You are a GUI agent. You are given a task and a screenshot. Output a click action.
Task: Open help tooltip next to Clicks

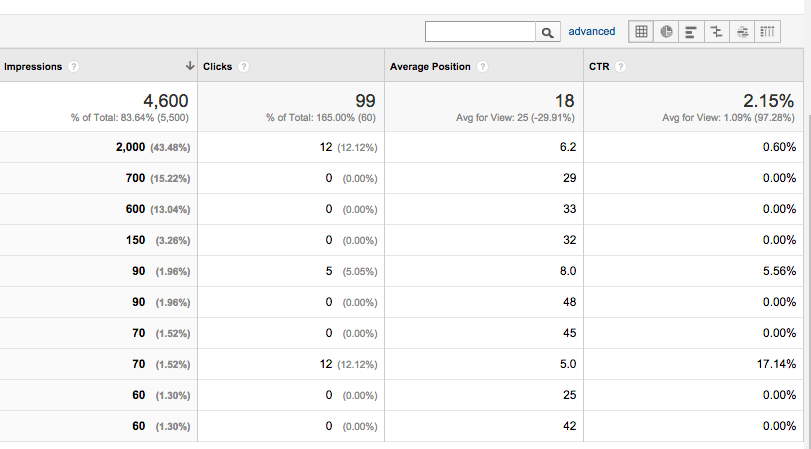(x=244, y=66)
